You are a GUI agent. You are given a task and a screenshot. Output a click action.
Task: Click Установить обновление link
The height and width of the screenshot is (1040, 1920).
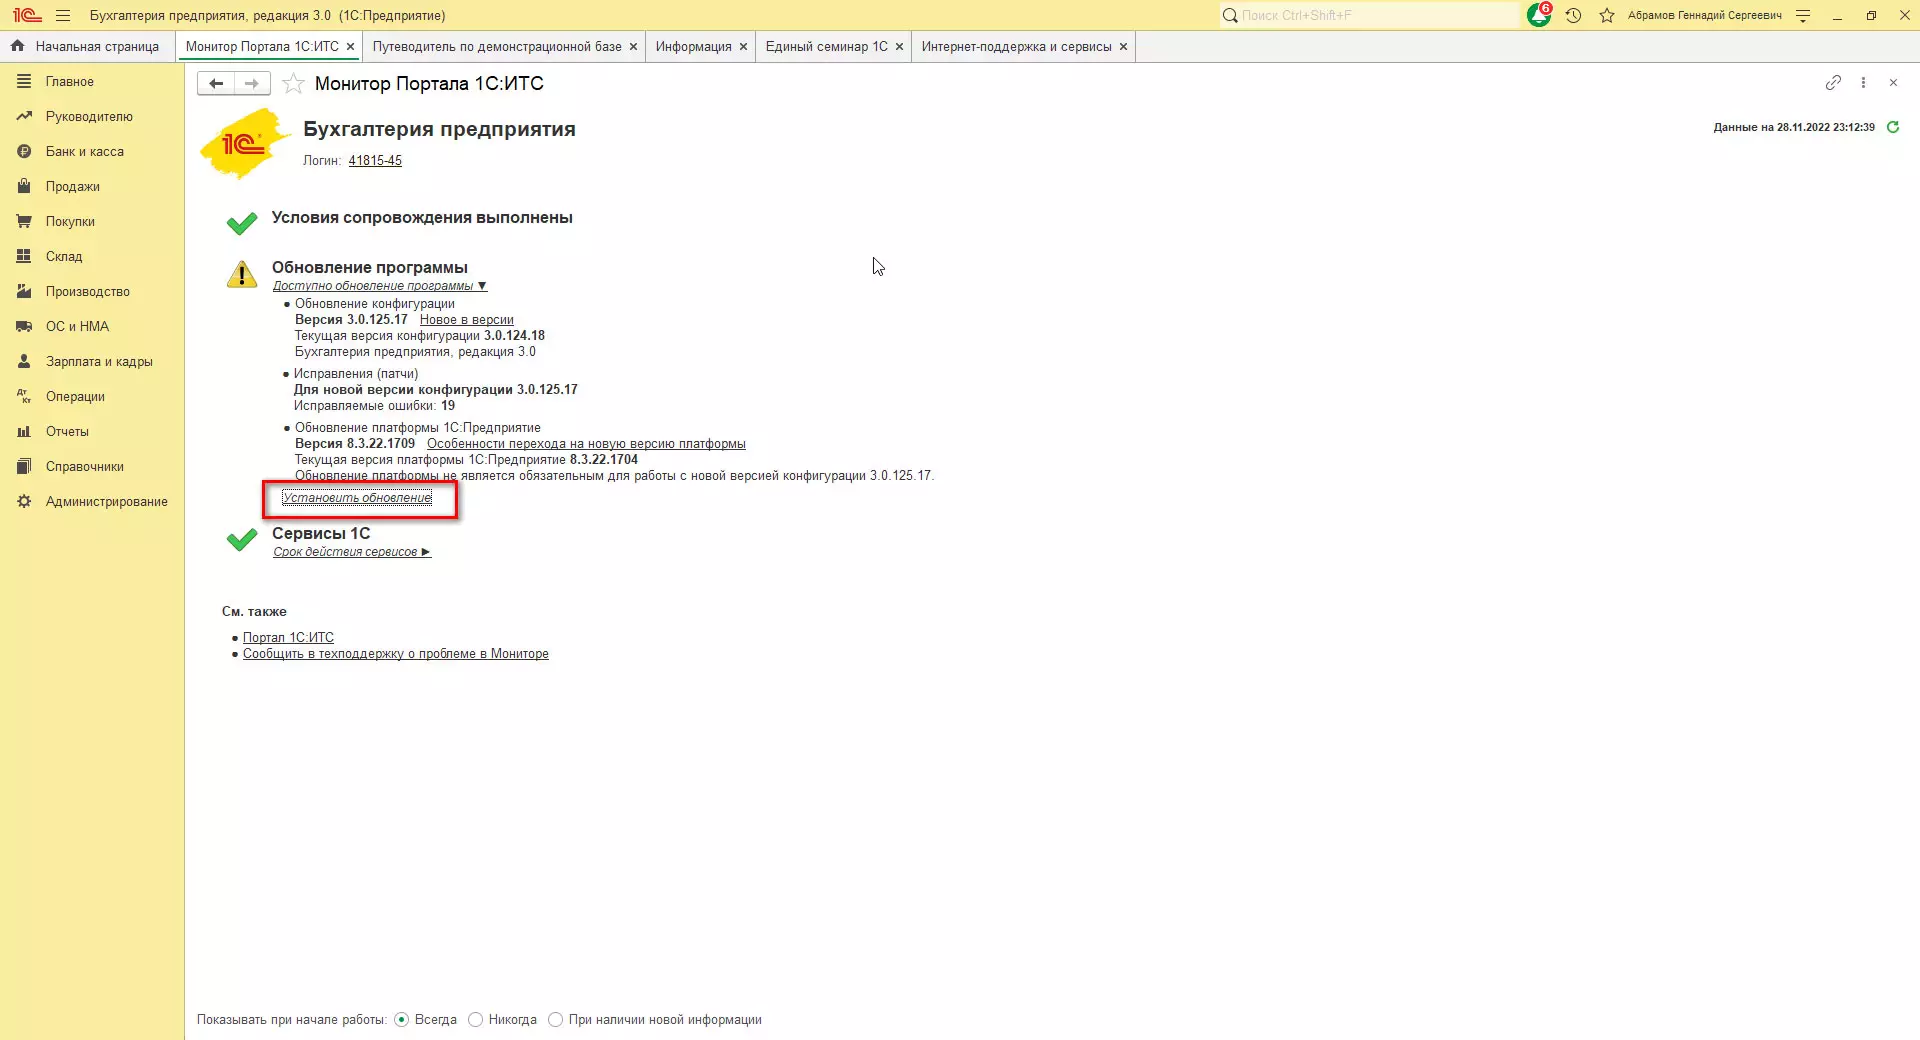pos(357,498)
